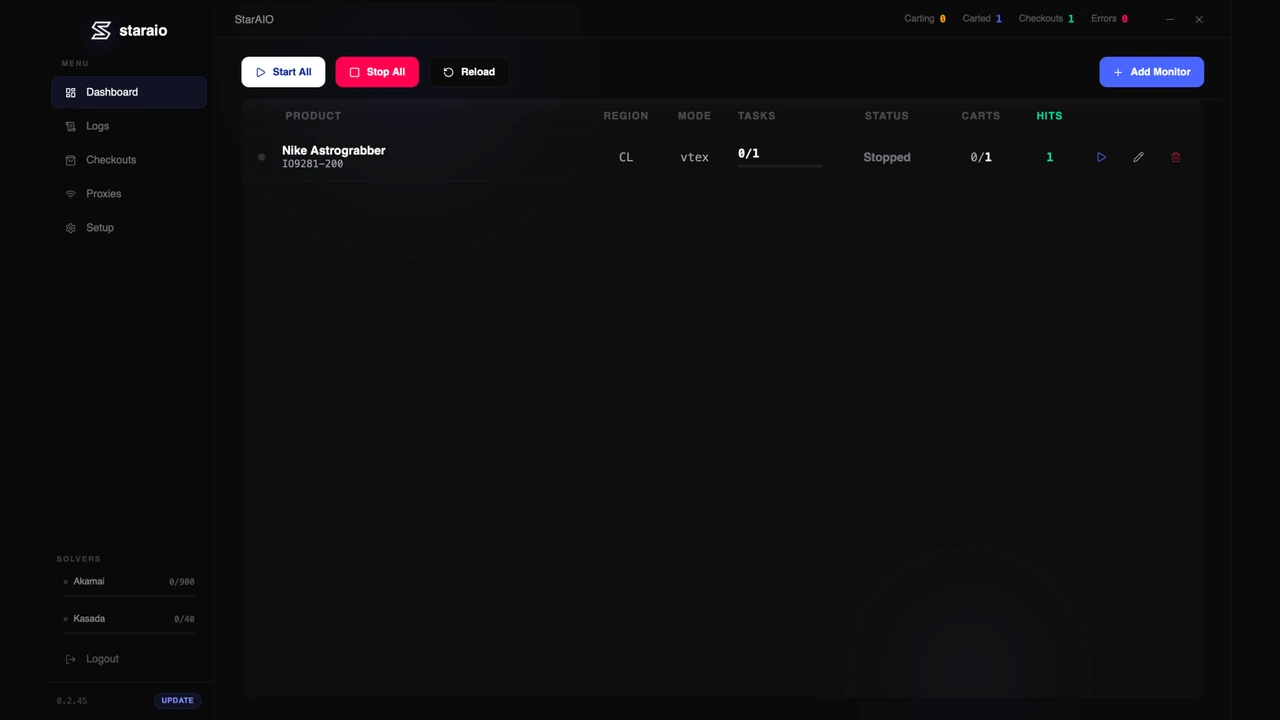Delete the Nike Astrograbber monitor
The image size is (1280, 720).
pos(1175,157)
